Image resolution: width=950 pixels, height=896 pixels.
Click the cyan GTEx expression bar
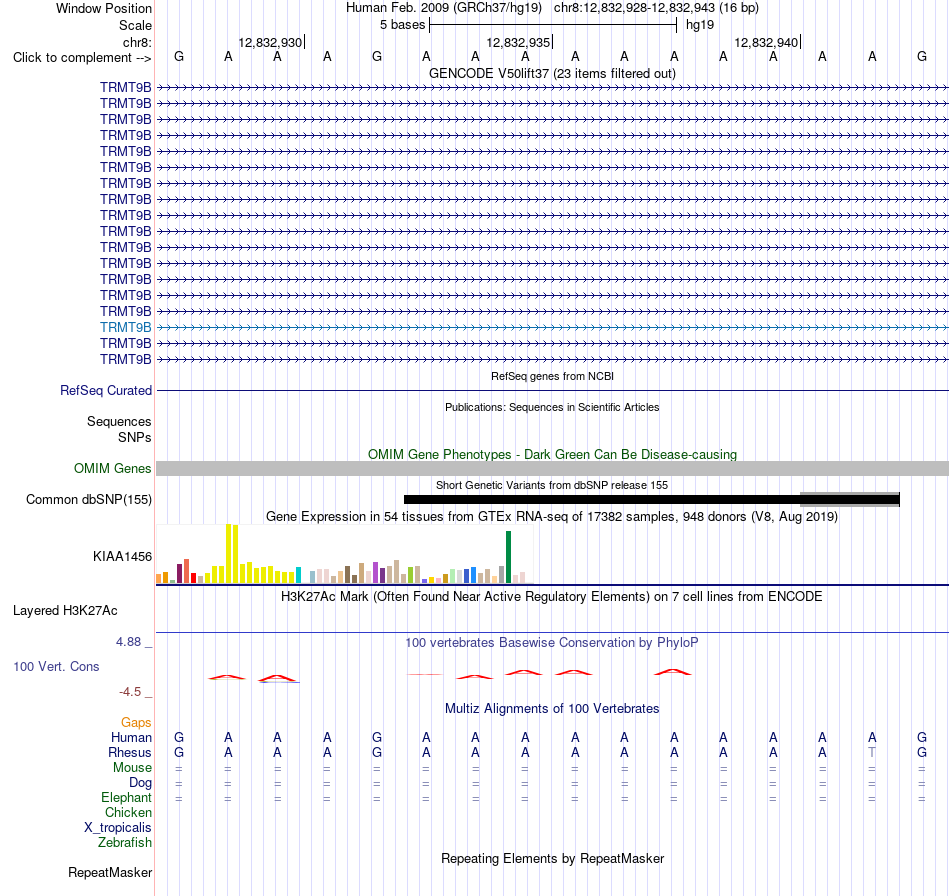[x=298, y=576]
